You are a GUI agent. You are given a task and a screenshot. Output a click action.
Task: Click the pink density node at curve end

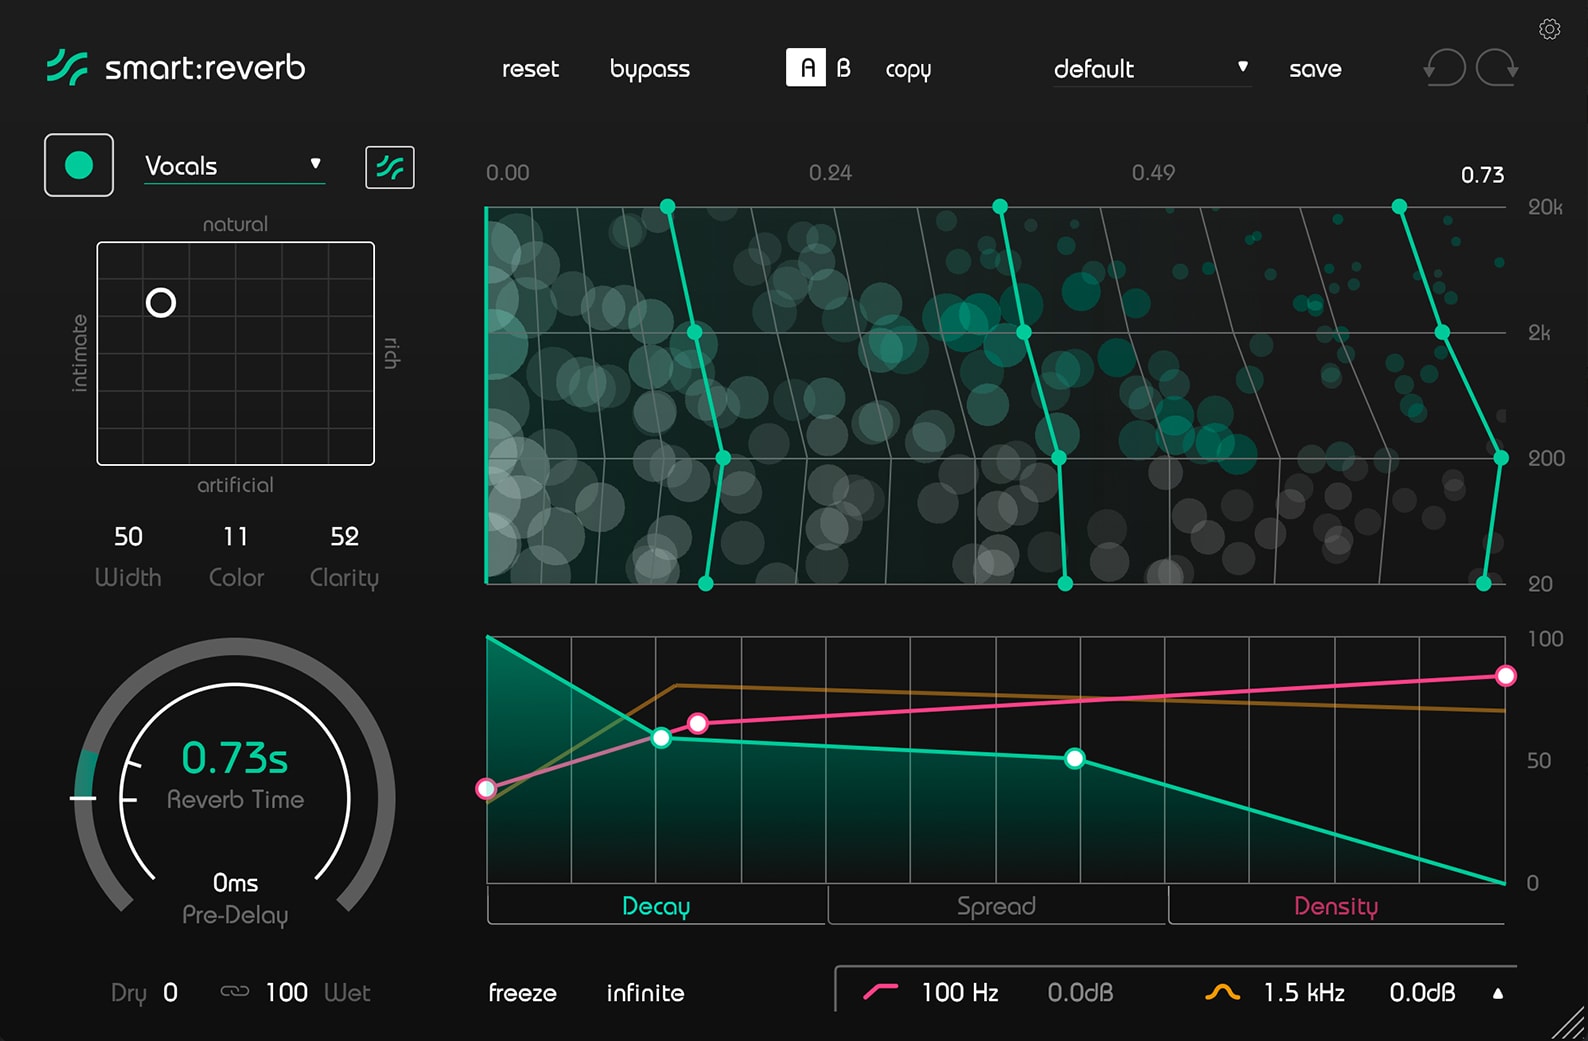[1505, 676]
